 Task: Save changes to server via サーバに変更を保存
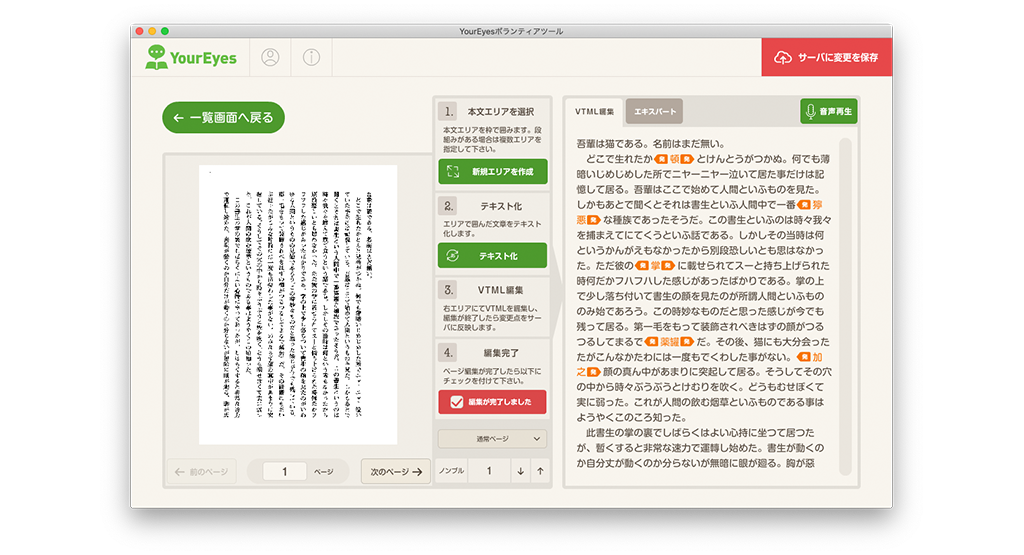point(826,57)
